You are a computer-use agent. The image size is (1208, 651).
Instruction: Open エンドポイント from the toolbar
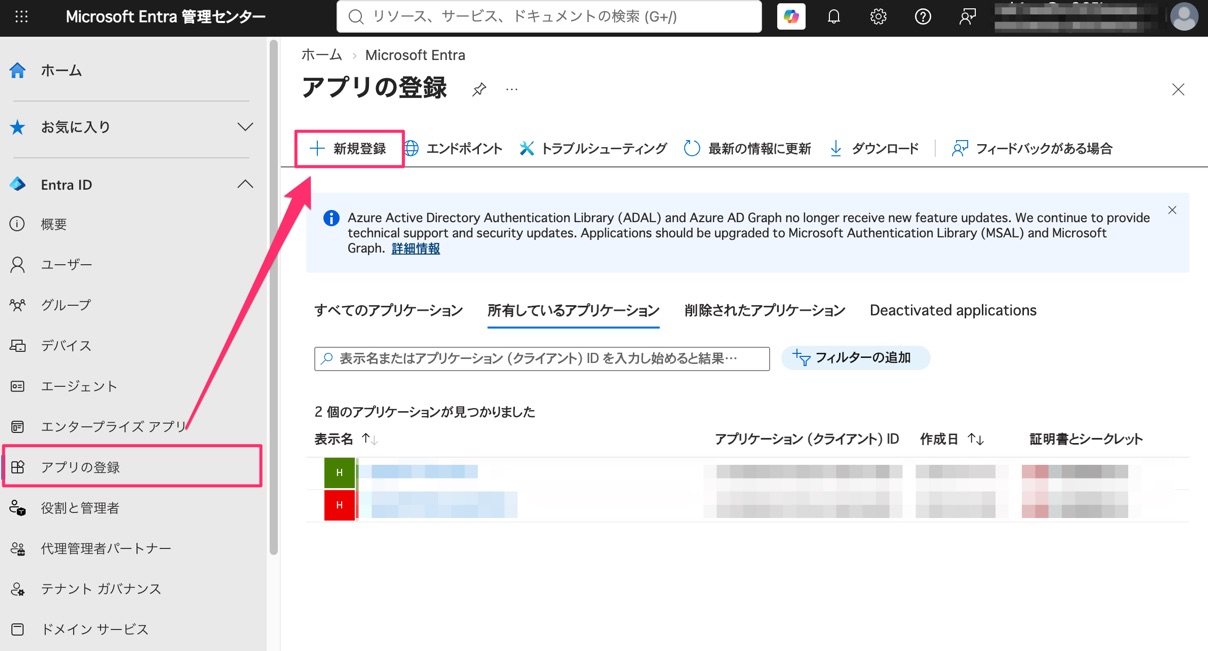point(453,148)
